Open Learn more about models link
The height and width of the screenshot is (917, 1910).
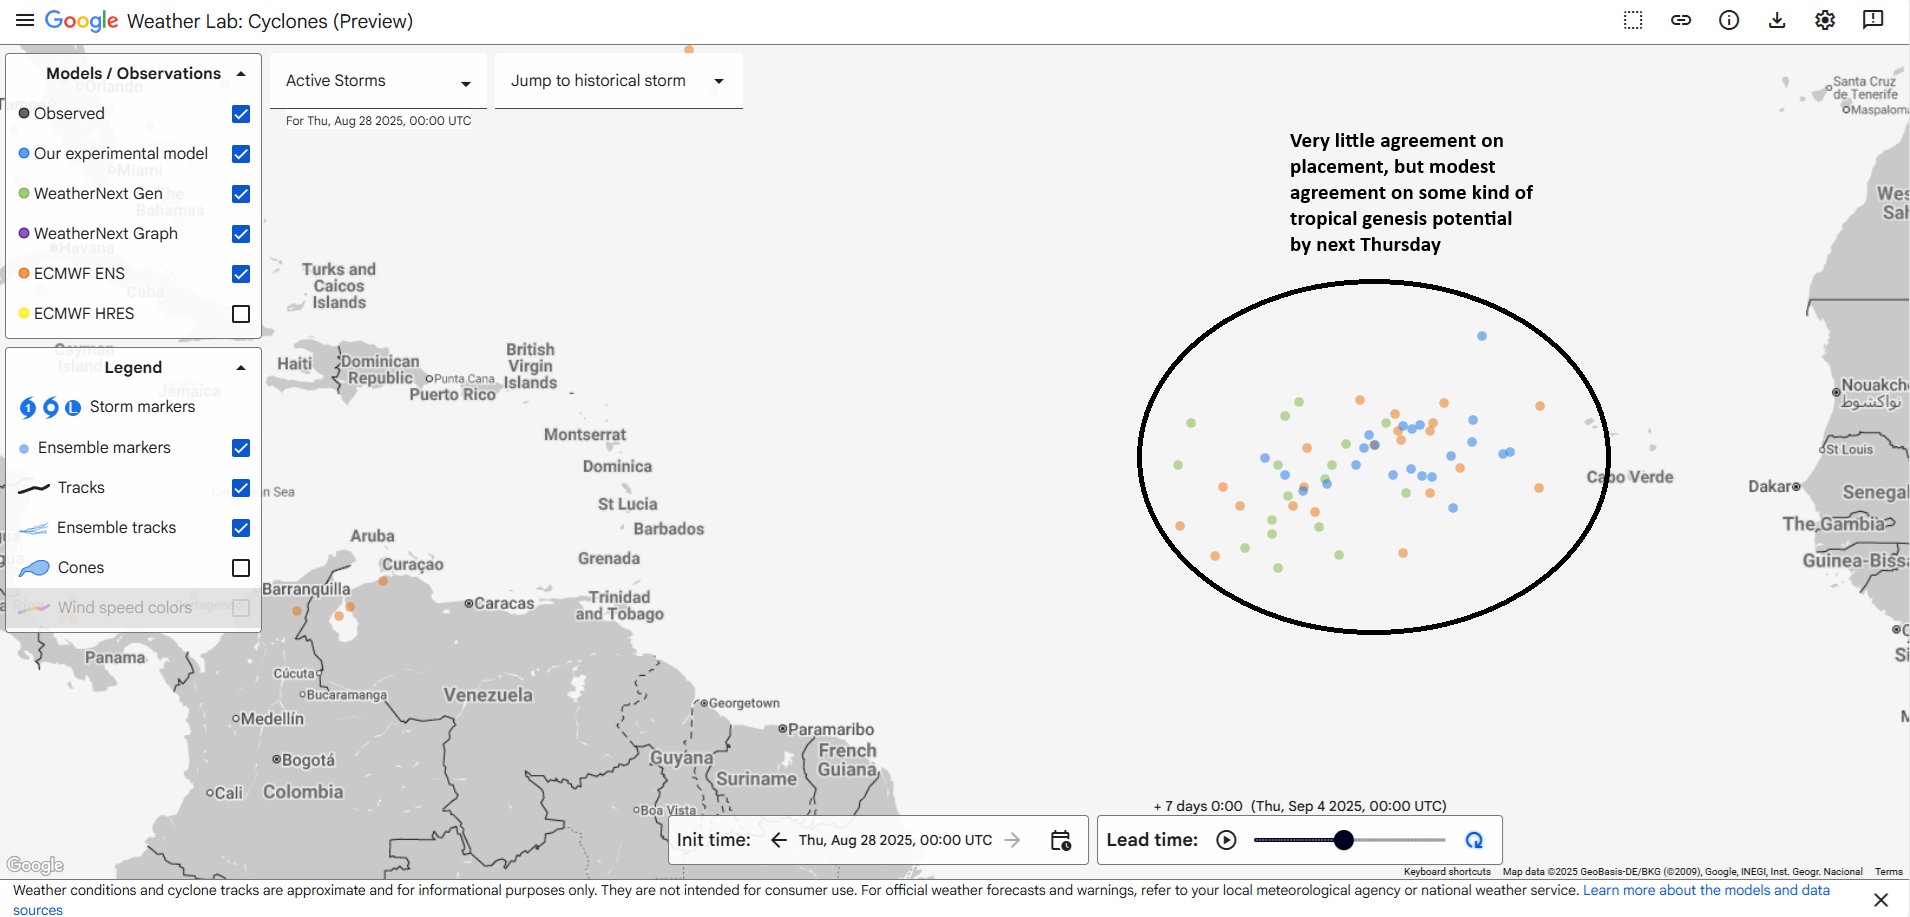click(1706, 890)
